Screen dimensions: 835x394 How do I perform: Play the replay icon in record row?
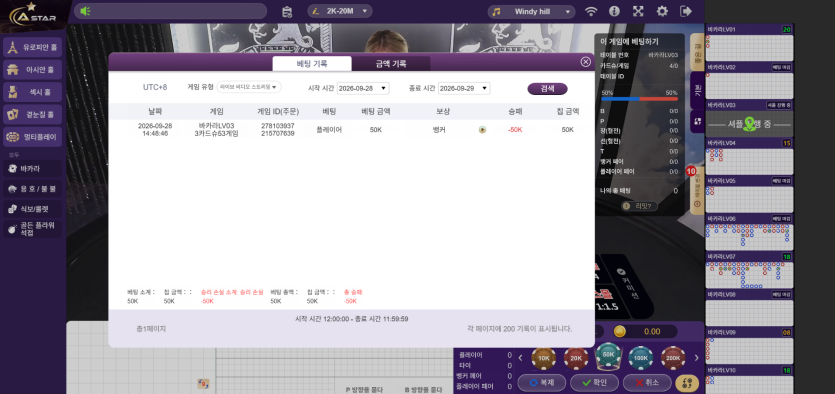point(482,129)
